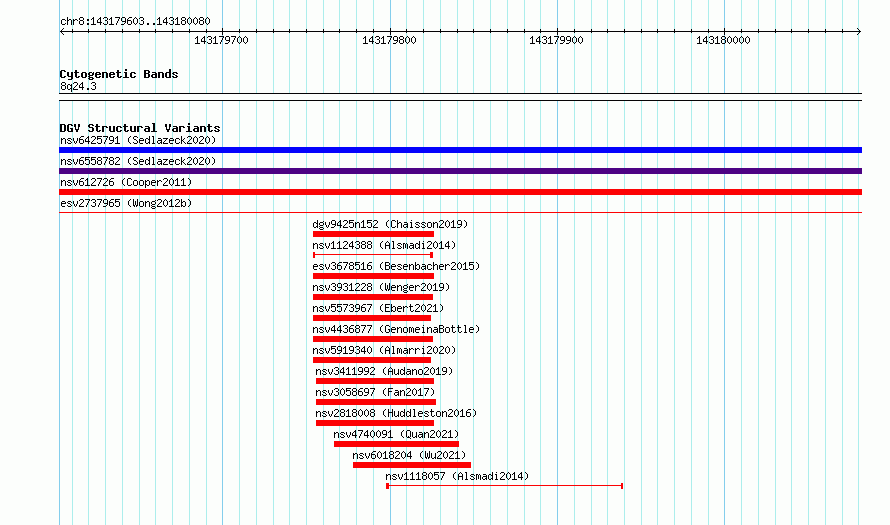Click the red nsv612726 Cooper2011 bar
This screenshot has width=890, height=525.
pyautogui.click(x=460, y=192)
